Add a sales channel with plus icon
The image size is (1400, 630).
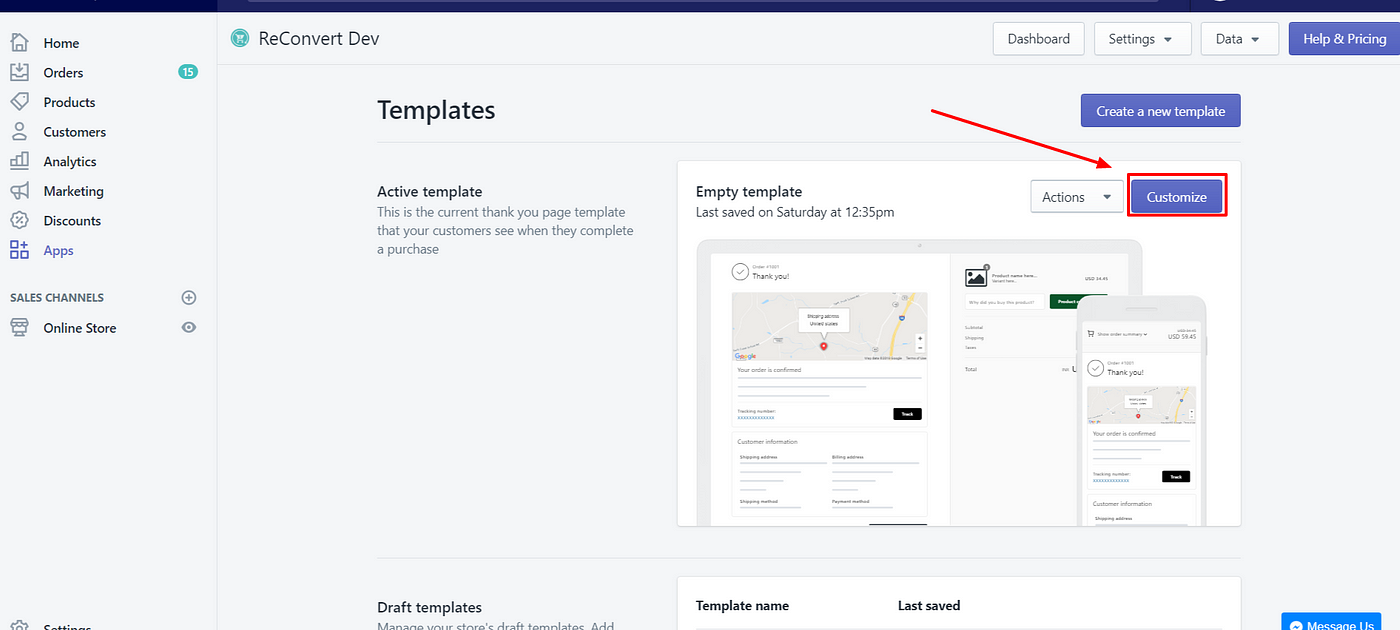tap(189, 298)
